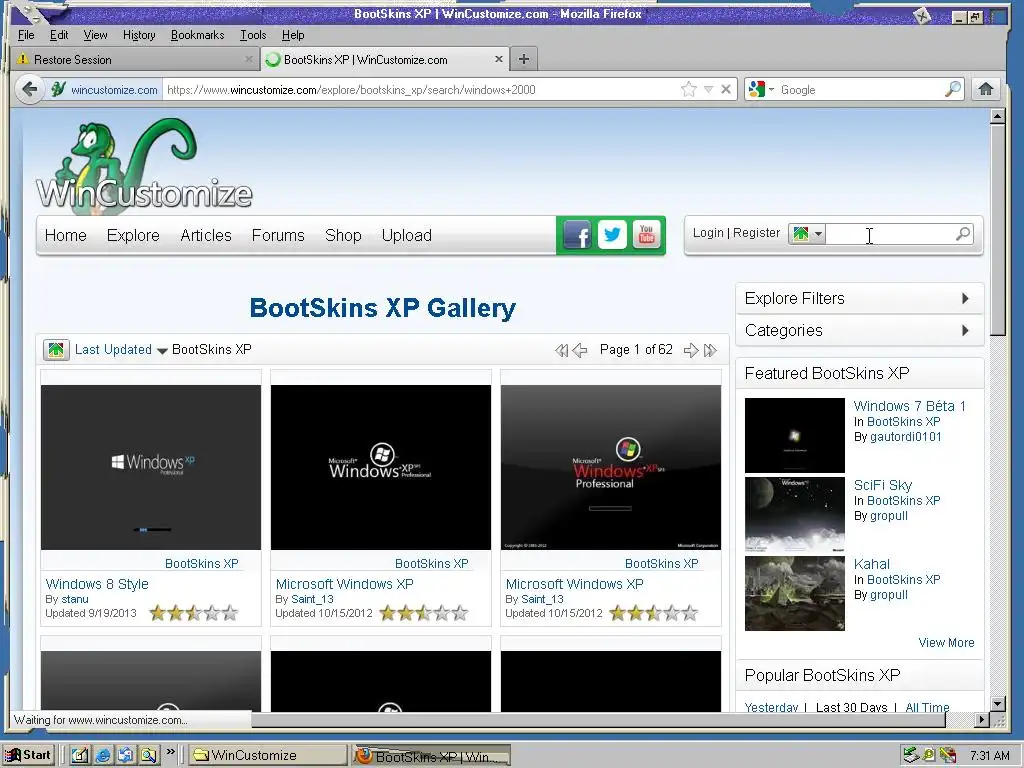Screen dimensions: 1024x768
Task: Open new tab with plus button
Action: 523,59
